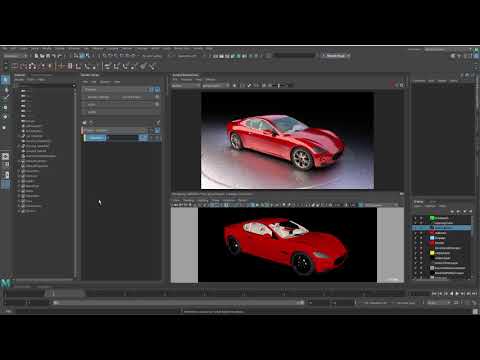The width and height of the screenshot is (480, 360).
Task: Select the arrow Select tool in toolbox
Action: click(5, 79)
